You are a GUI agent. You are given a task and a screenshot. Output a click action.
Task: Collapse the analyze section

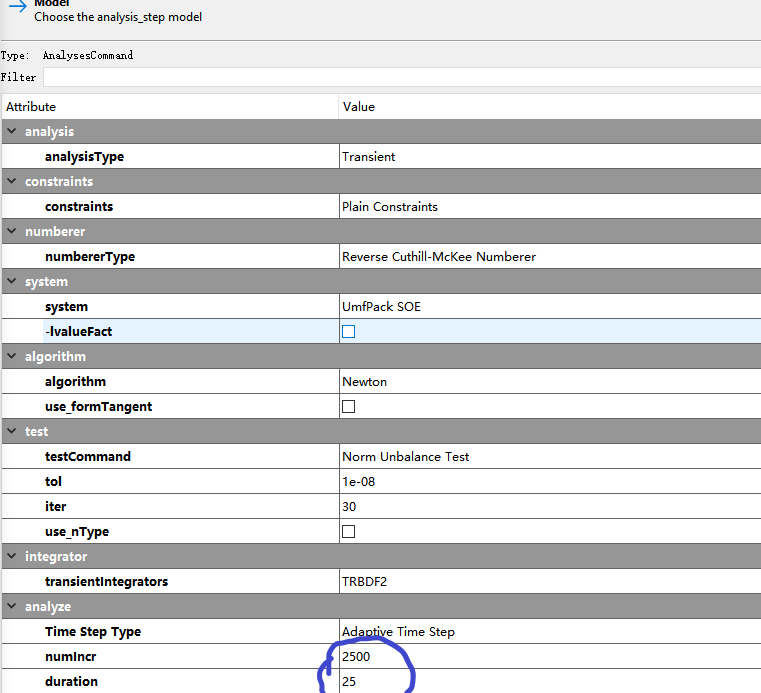pyautogui.click(x=12, y=606)
